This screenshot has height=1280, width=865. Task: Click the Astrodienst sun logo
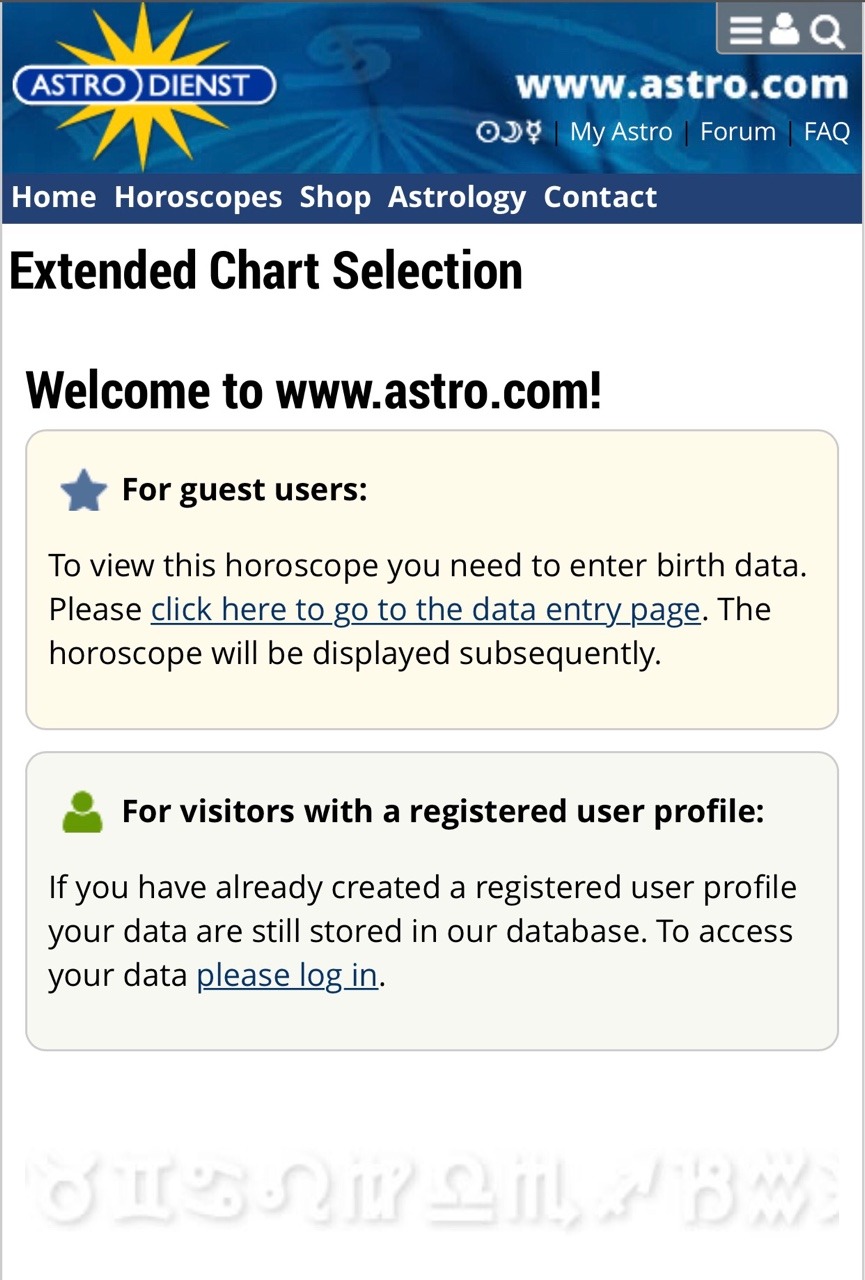pyautogui.click(x=144, y=86)
